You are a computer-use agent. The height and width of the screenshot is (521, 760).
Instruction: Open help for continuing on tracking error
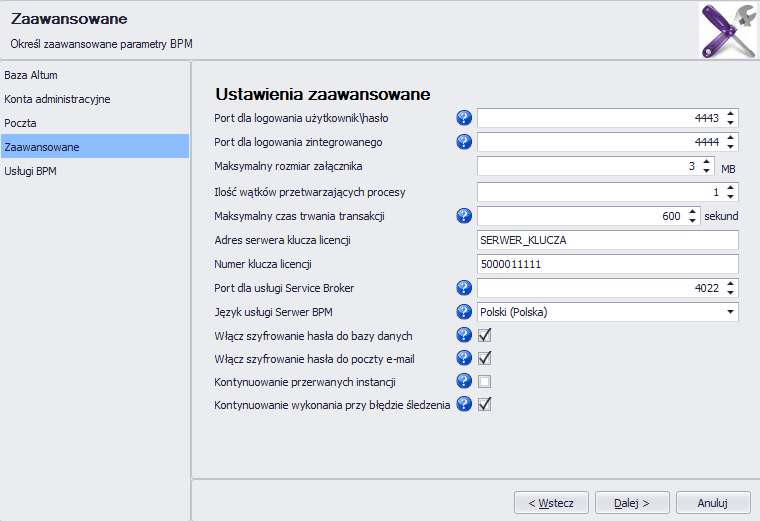(464, 404)
